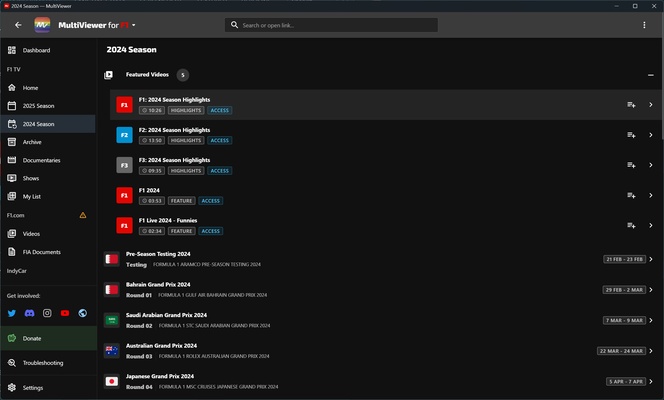Go back using the back arrow
This screenshot has height=400, width=664.
[18, 25]
